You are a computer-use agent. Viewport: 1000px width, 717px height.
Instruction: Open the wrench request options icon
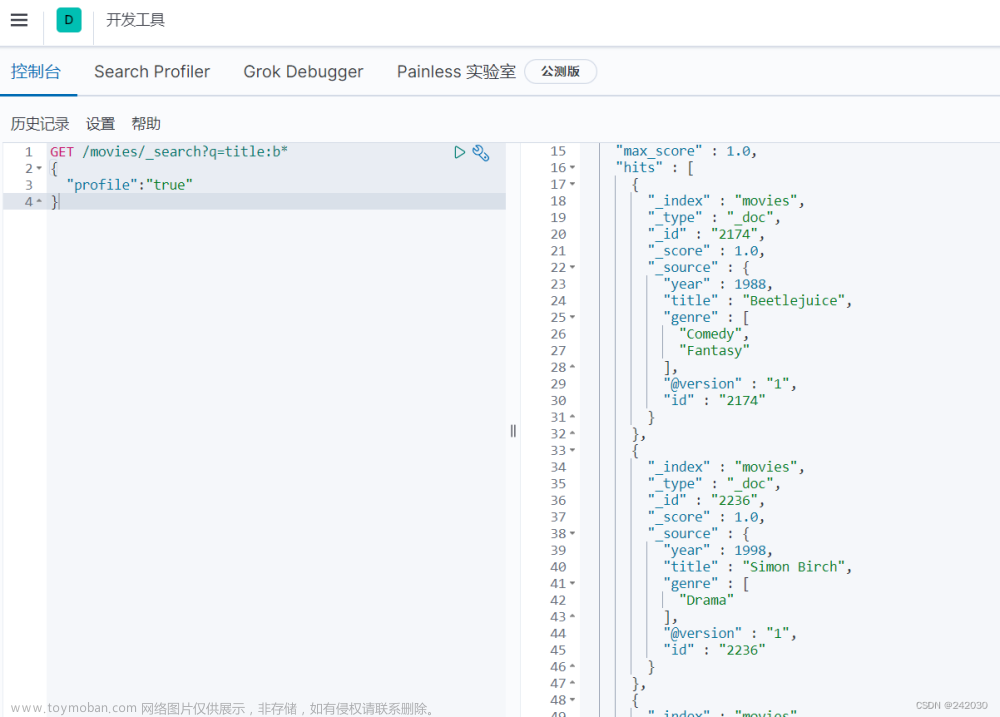click(x=481, y=152)
